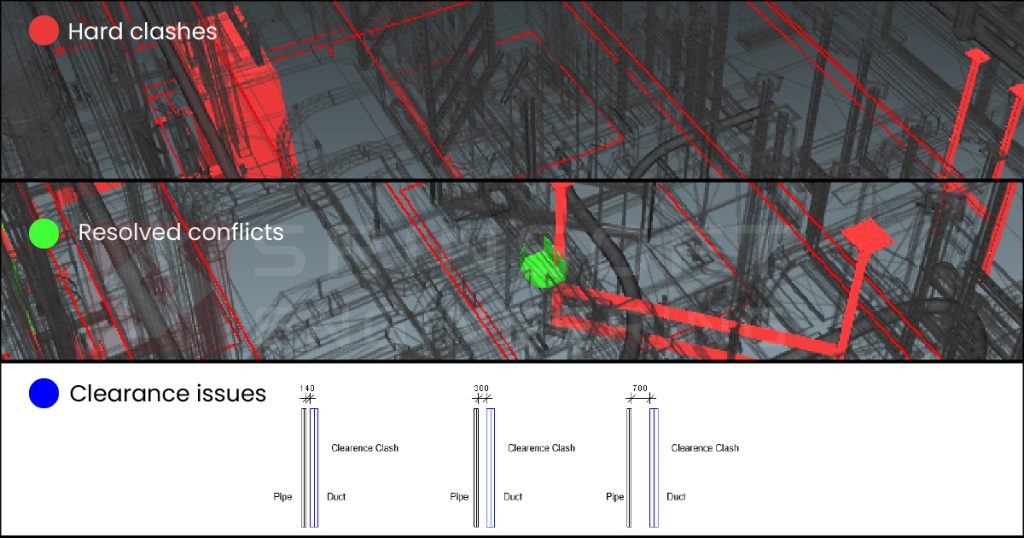This screenshot has height=538, width=1024.
Task: Select the "Clearance issues" heading text
Action: 168,394
